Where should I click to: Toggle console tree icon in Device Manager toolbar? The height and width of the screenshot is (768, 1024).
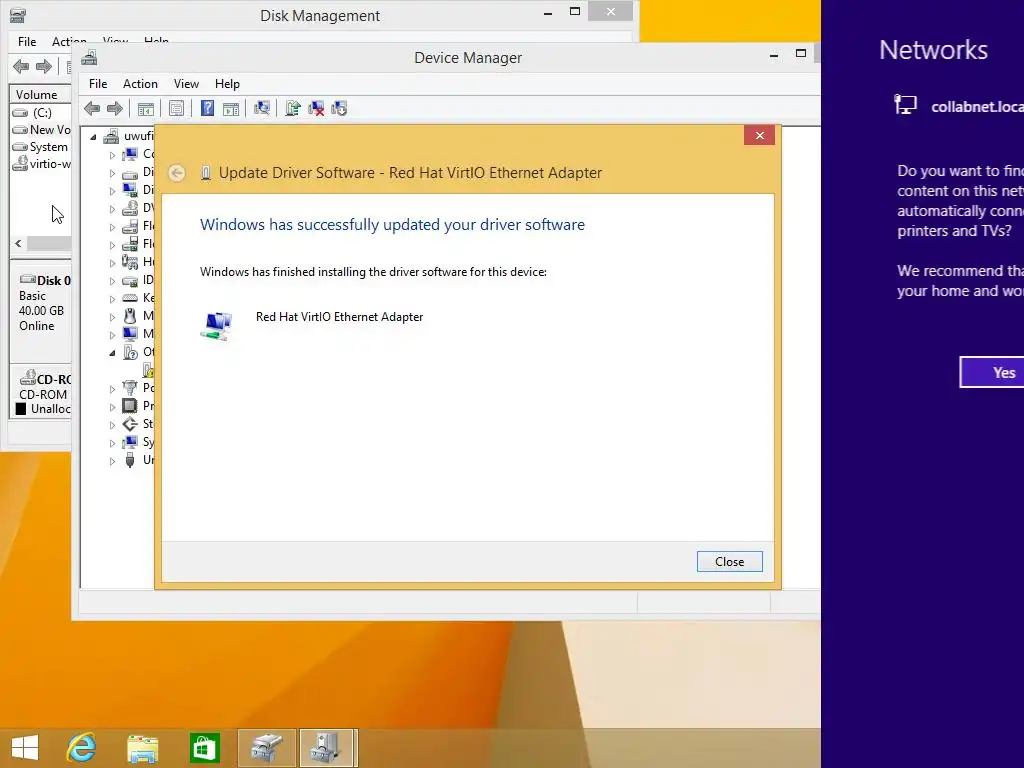point(146,108)
